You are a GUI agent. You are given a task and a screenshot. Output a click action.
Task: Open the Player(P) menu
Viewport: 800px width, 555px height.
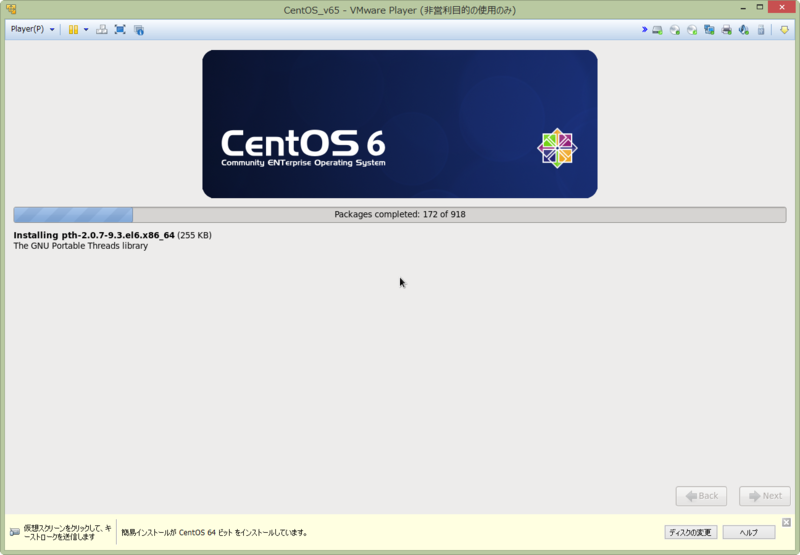[32, 29]
